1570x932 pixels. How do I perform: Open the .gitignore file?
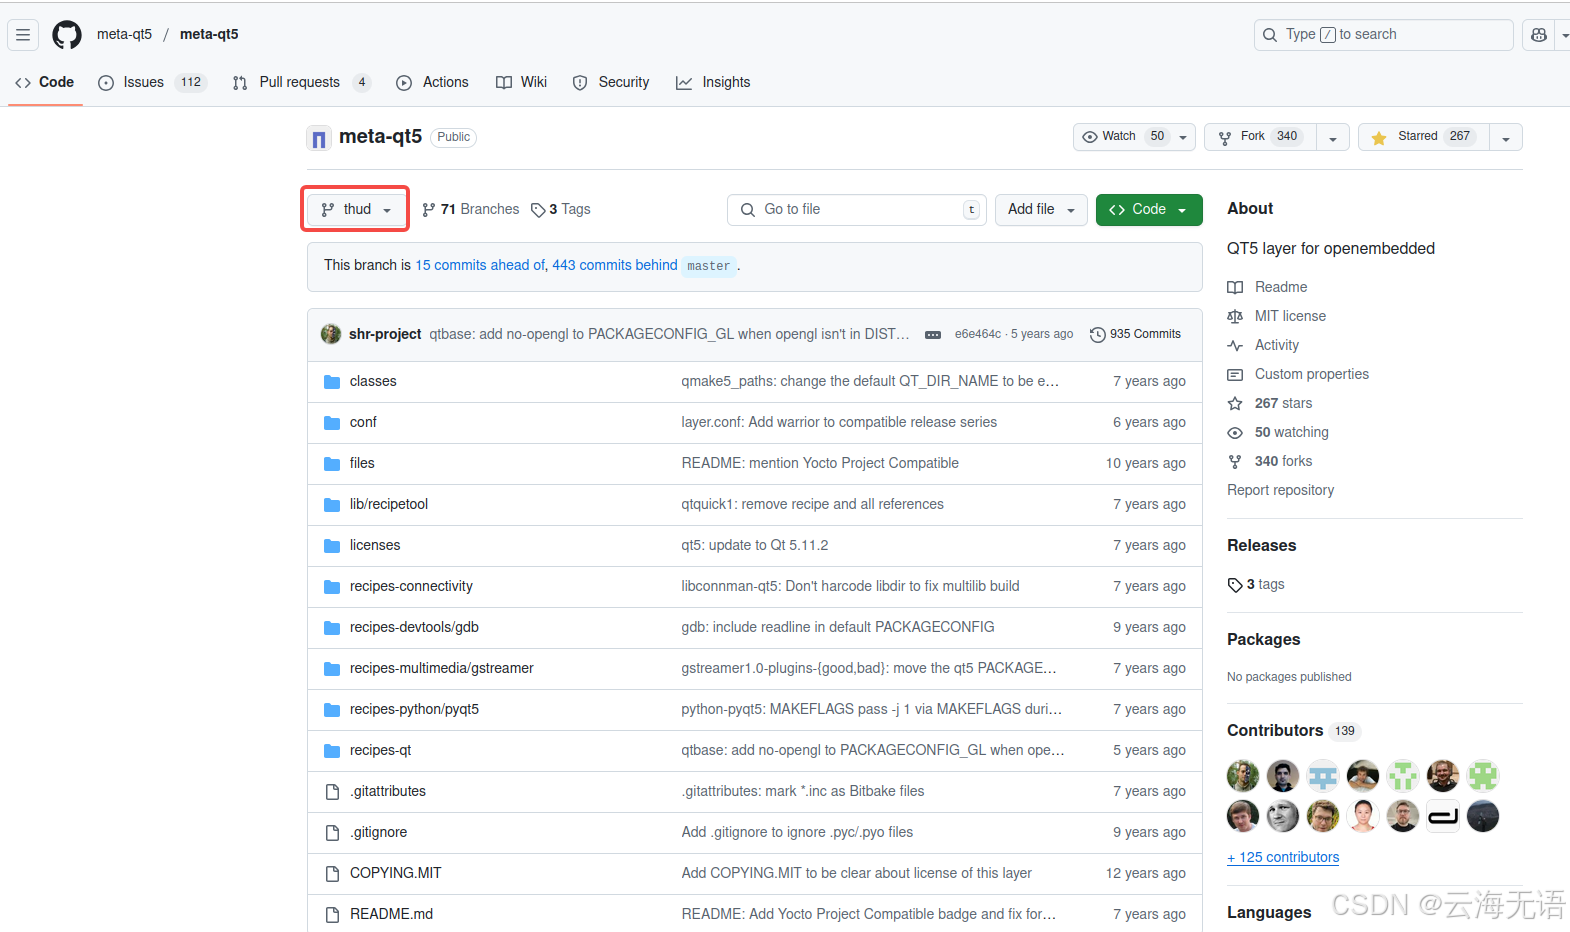378,832
